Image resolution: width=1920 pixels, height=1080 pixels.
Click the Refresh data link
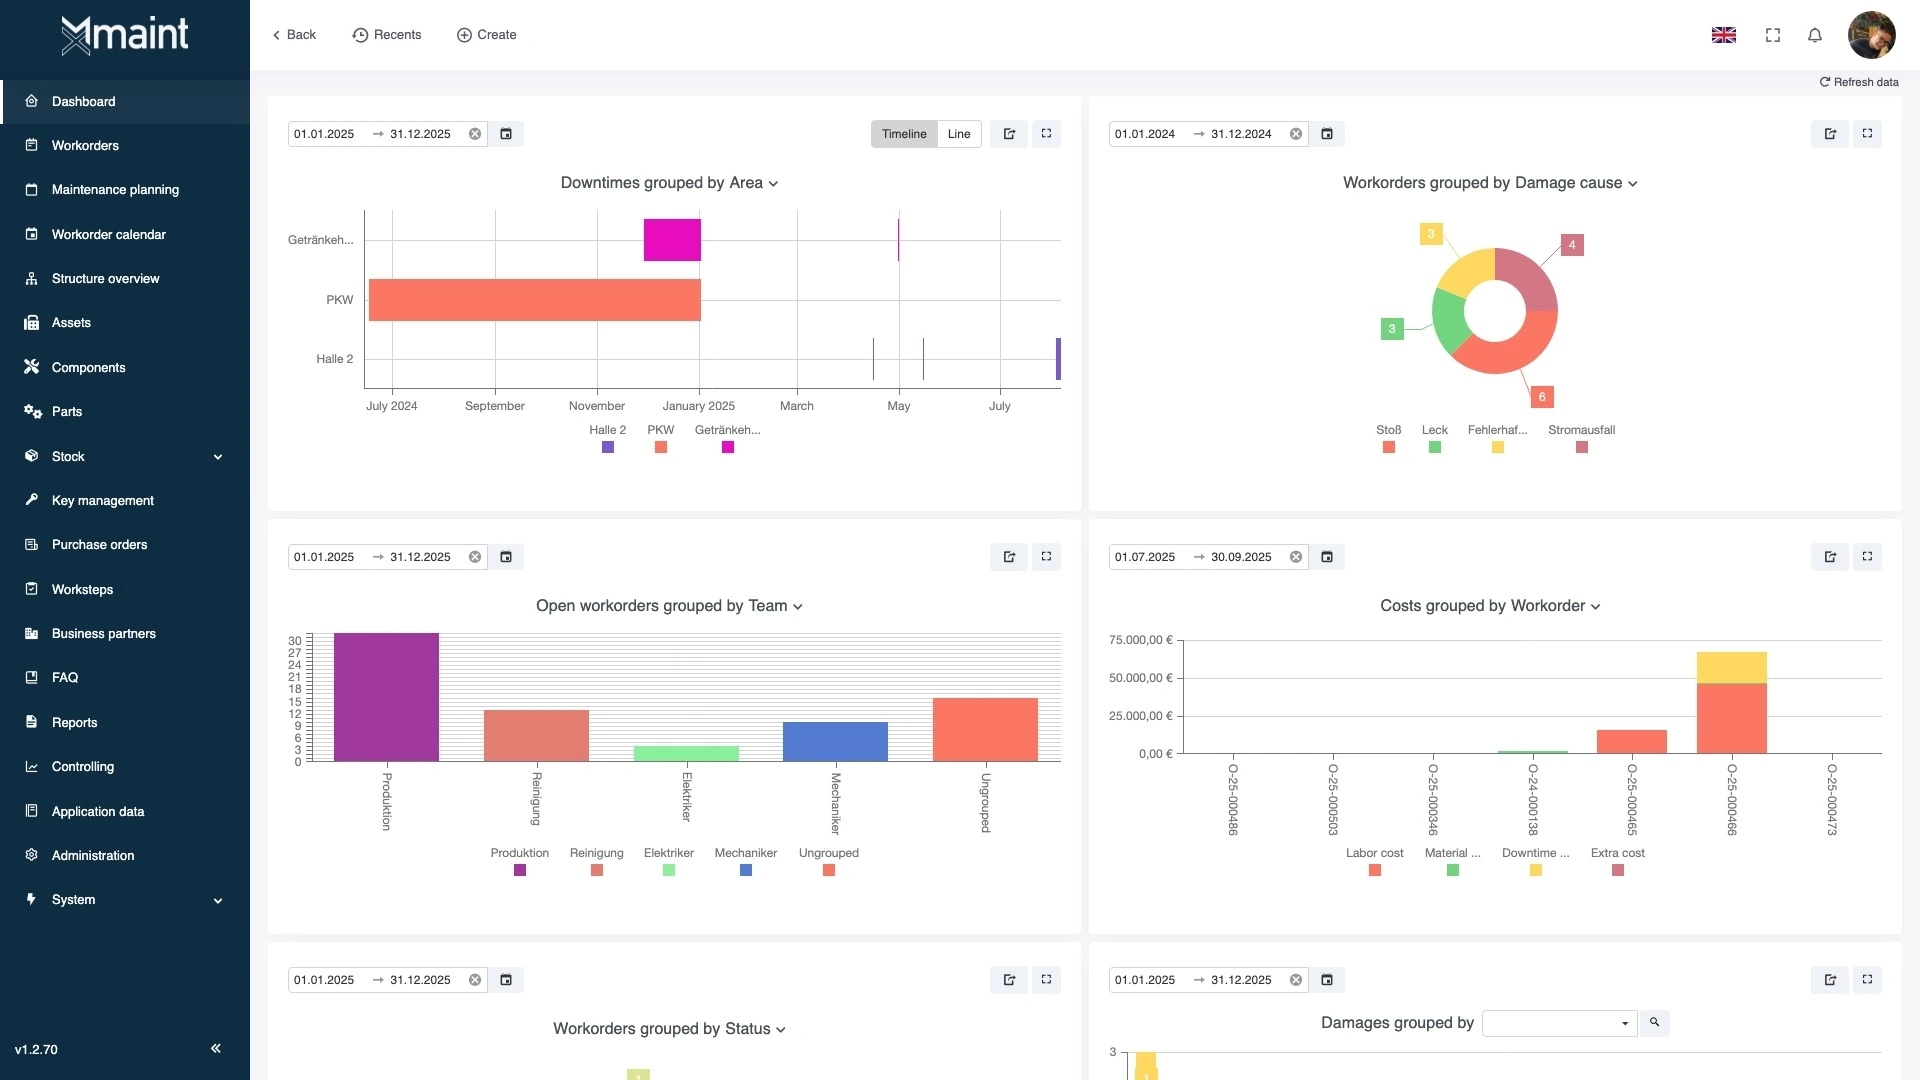pos(1859,82)
